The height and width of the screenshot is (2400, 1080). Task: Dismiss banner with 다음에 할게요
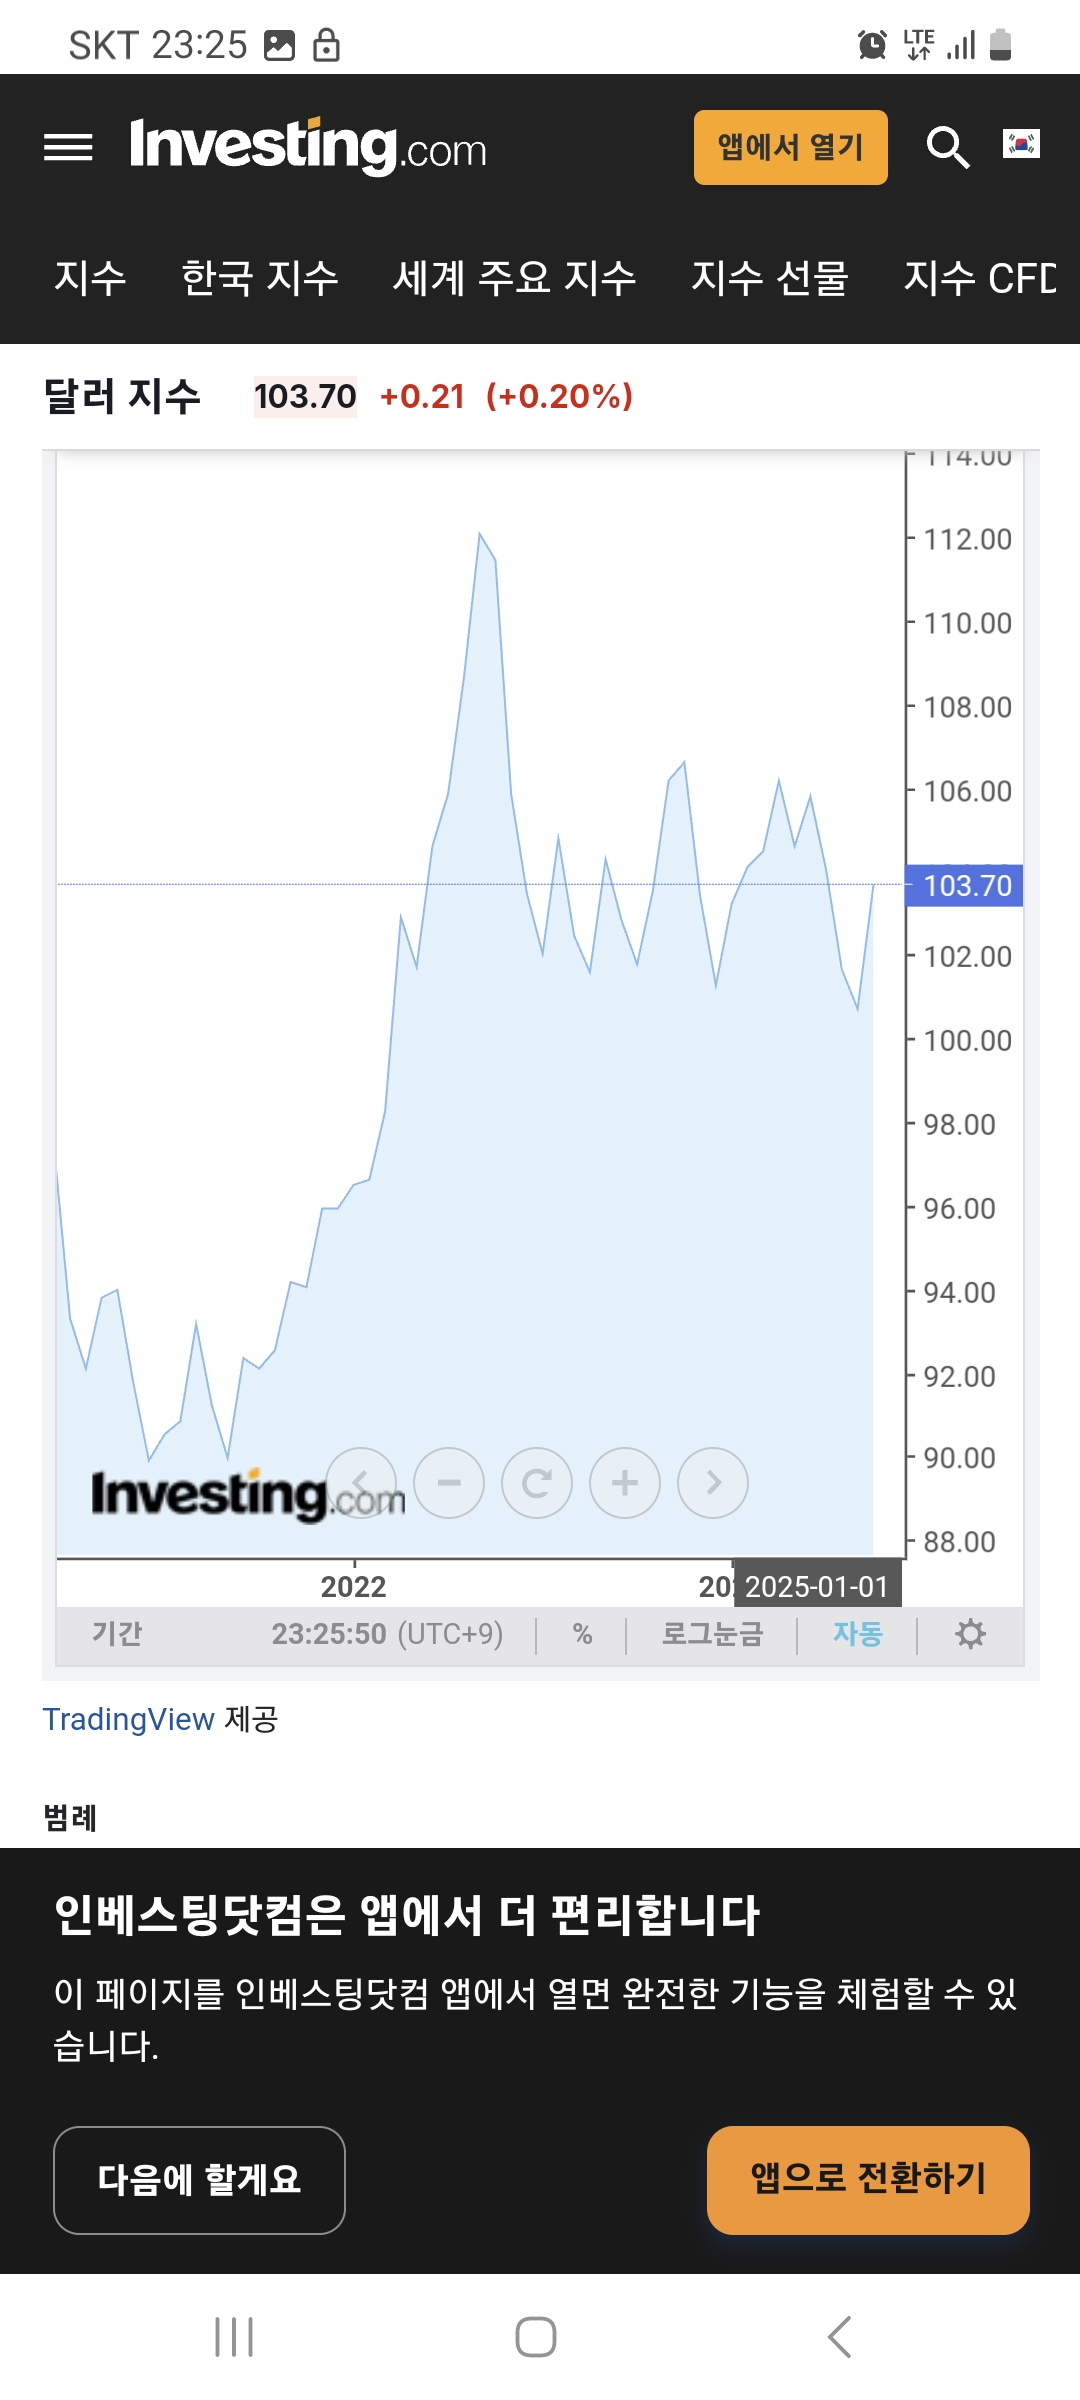click(199, 2180)
